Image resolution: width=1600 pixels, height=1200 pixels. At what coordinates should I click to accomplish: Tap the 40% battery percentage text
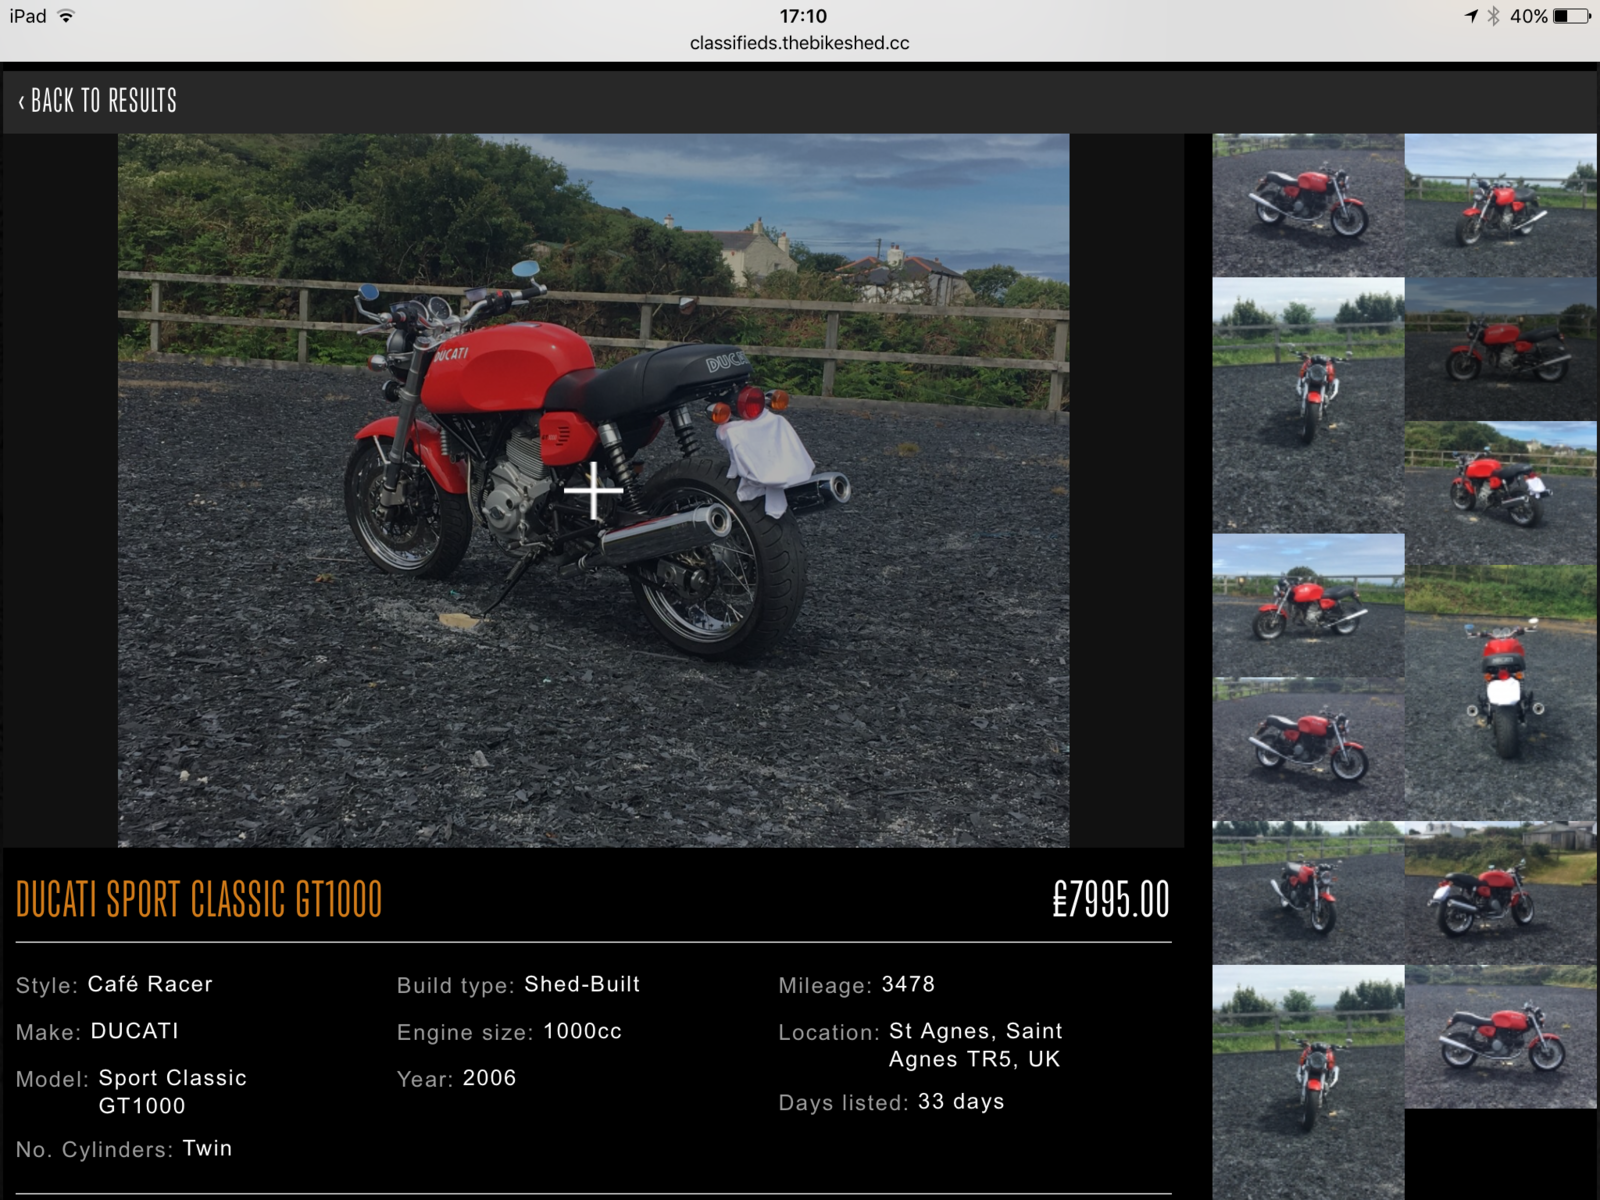1529,16
